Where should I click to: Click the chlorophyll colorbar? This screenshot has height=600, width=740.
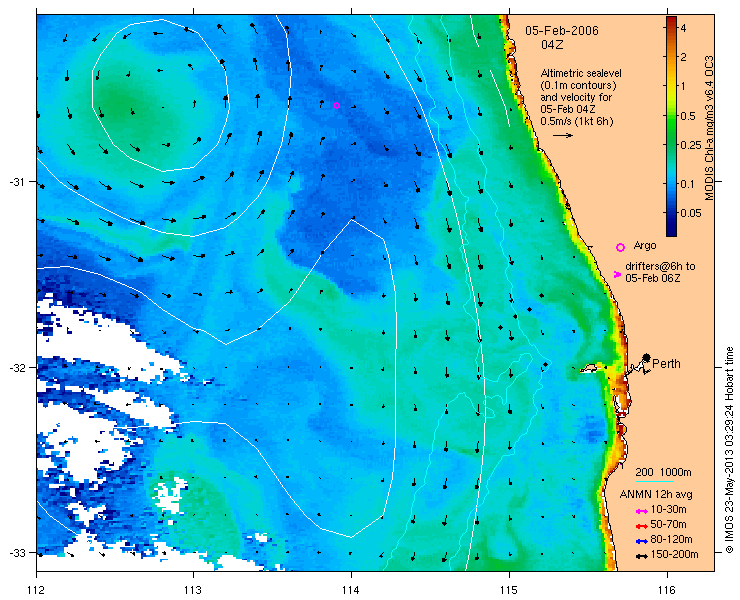(x=671, y=126)
